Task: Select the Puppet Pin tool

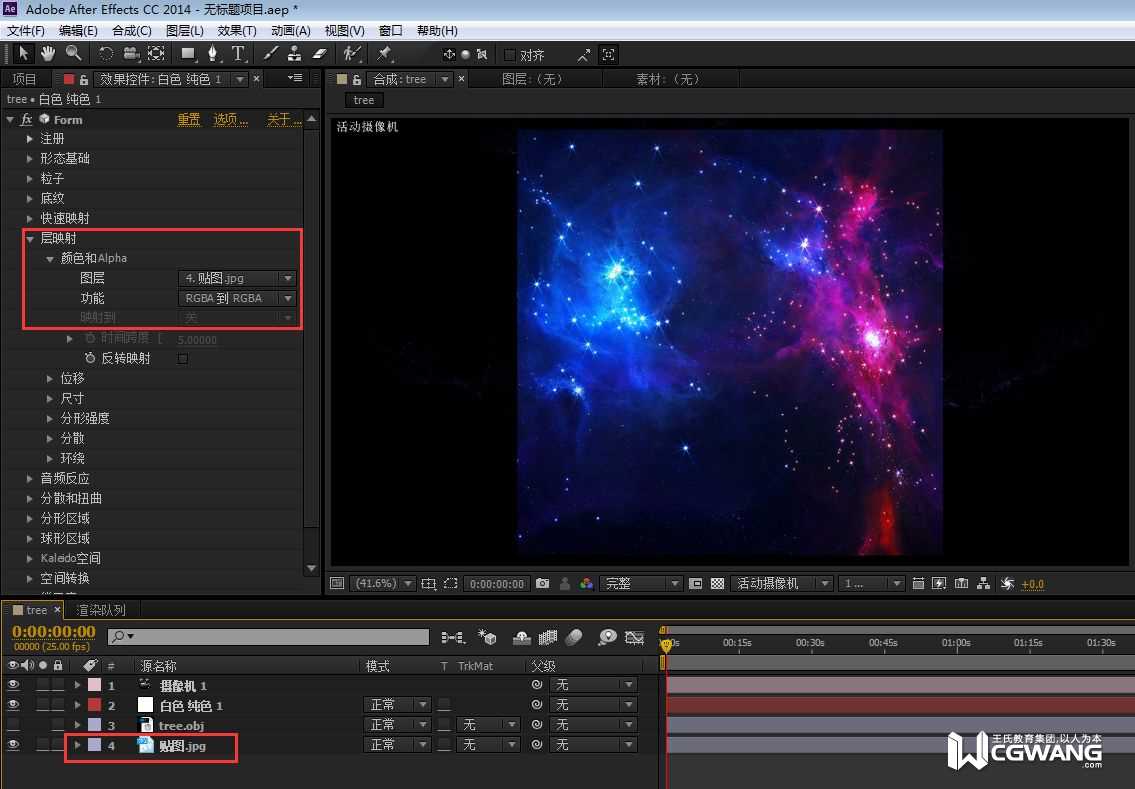Action: (384, 53)
